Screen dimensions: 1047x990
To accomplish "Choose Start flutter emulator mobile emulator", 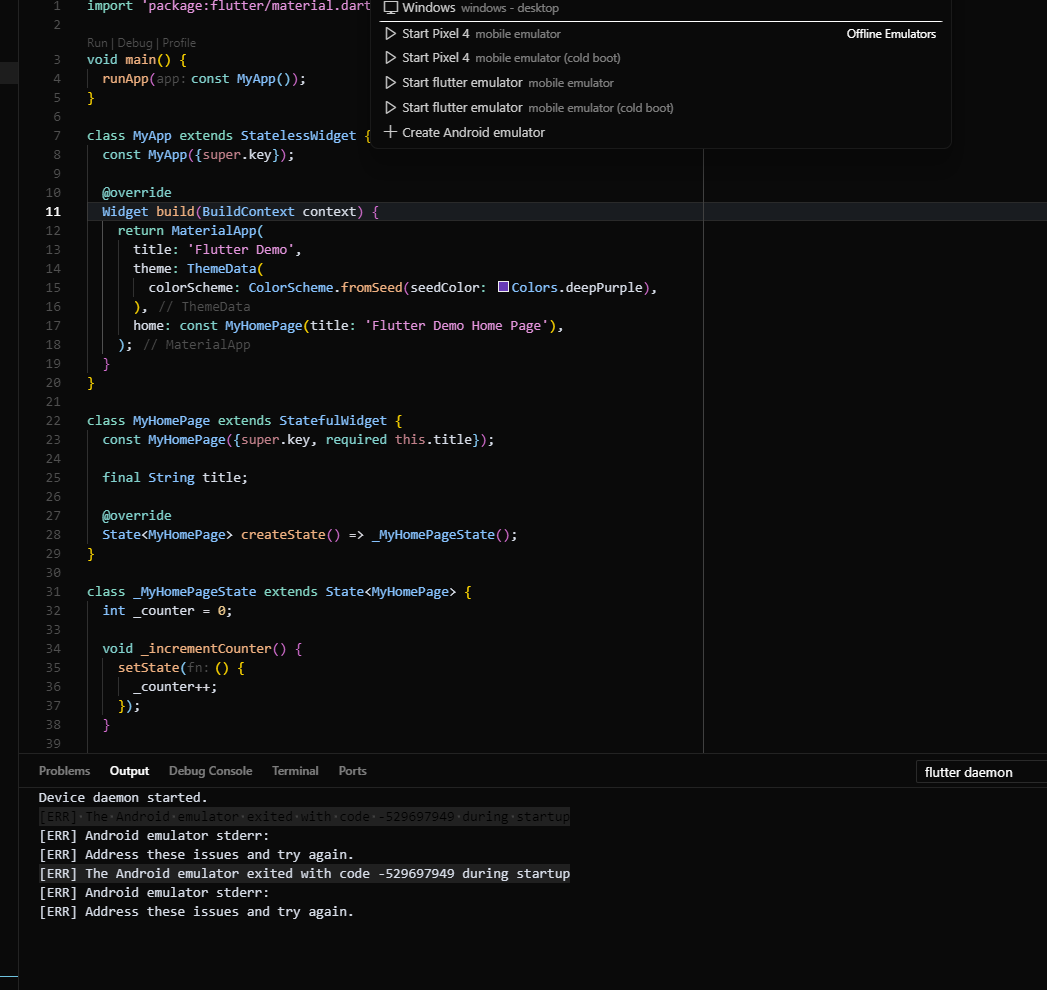I will coord(661,83).
